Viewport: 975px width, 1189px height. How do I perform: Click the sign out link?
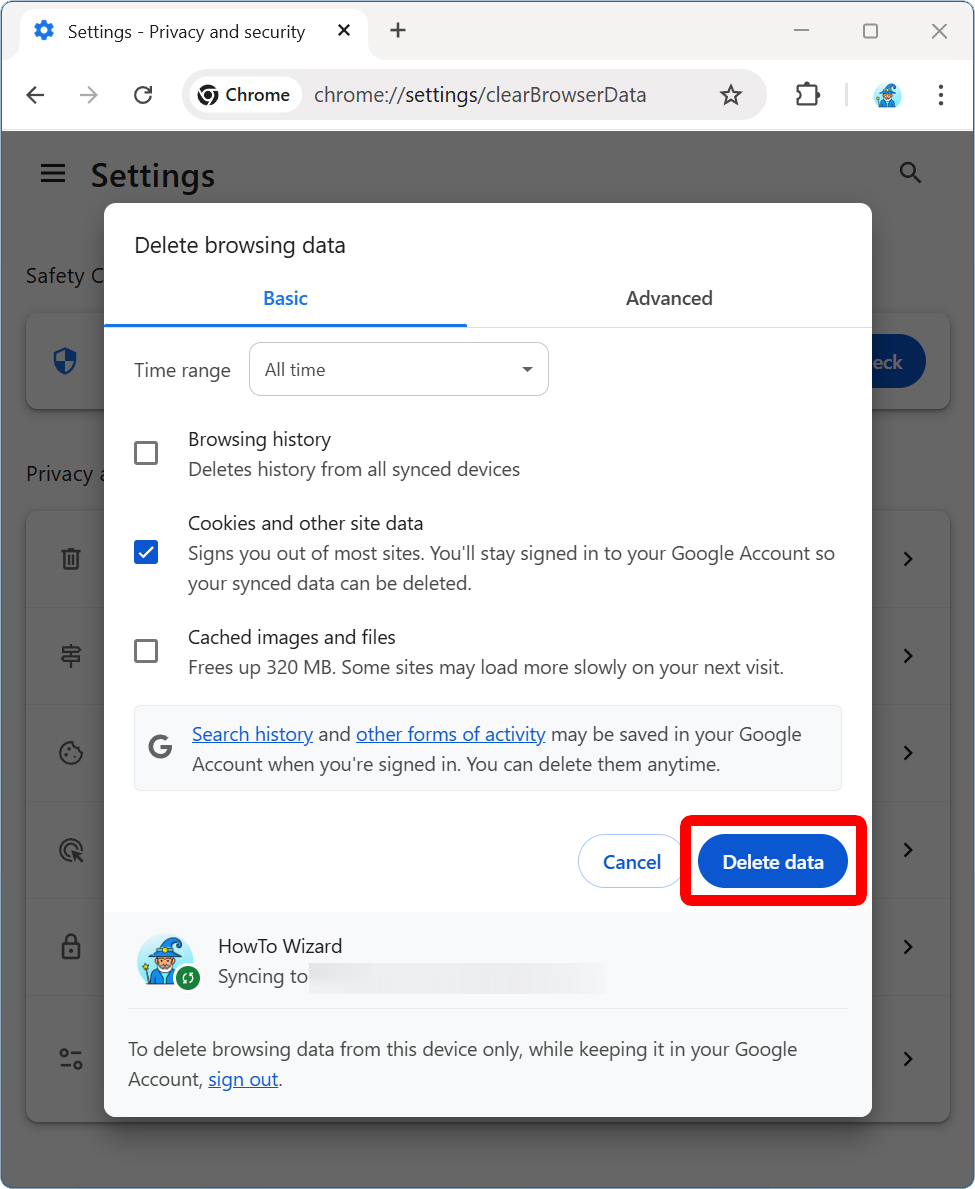tap(243, 1080)
